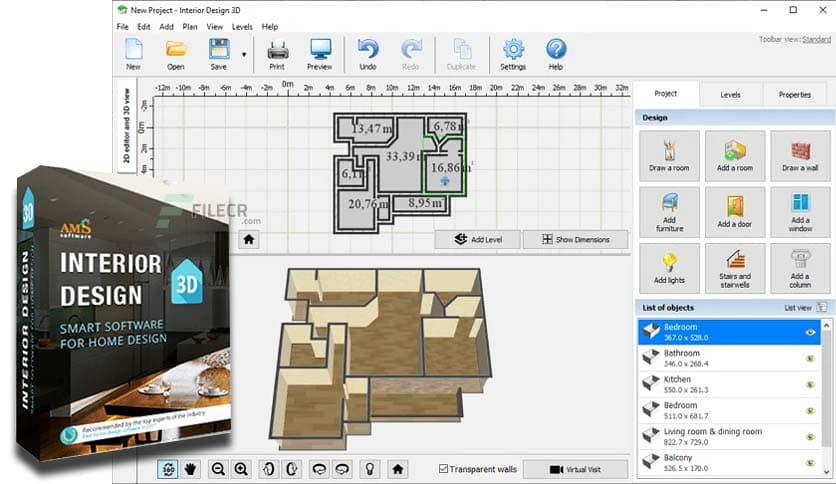This screenshot has width=836, height=484.
Task: Open the Add menu
Action: click(166, 27)
